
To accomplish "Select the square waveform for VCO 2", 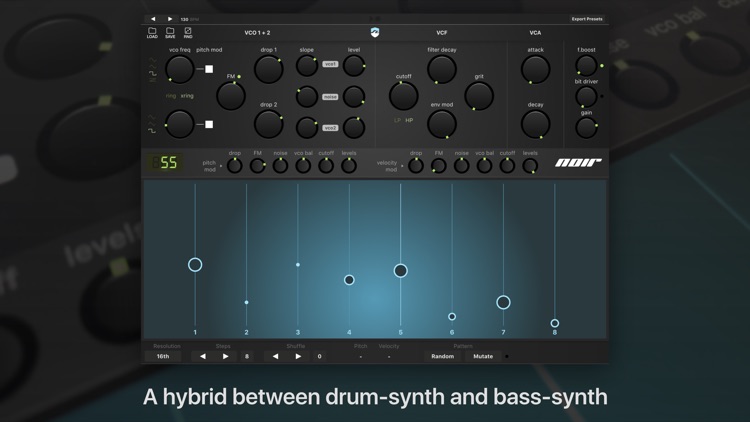I will [x=152, y=131].
